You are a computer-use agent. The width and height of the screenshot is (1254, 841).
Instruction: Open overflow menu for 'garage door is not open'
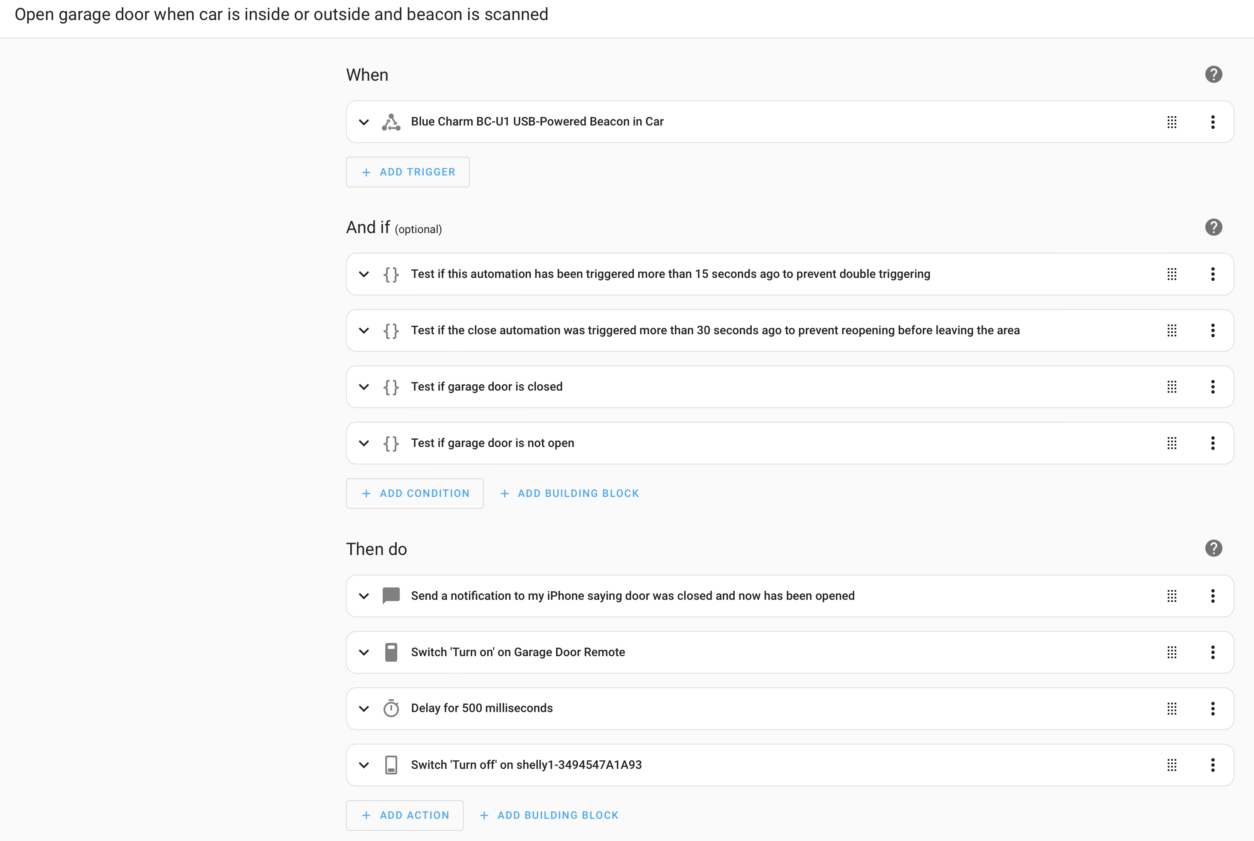tap(1212, 443)
